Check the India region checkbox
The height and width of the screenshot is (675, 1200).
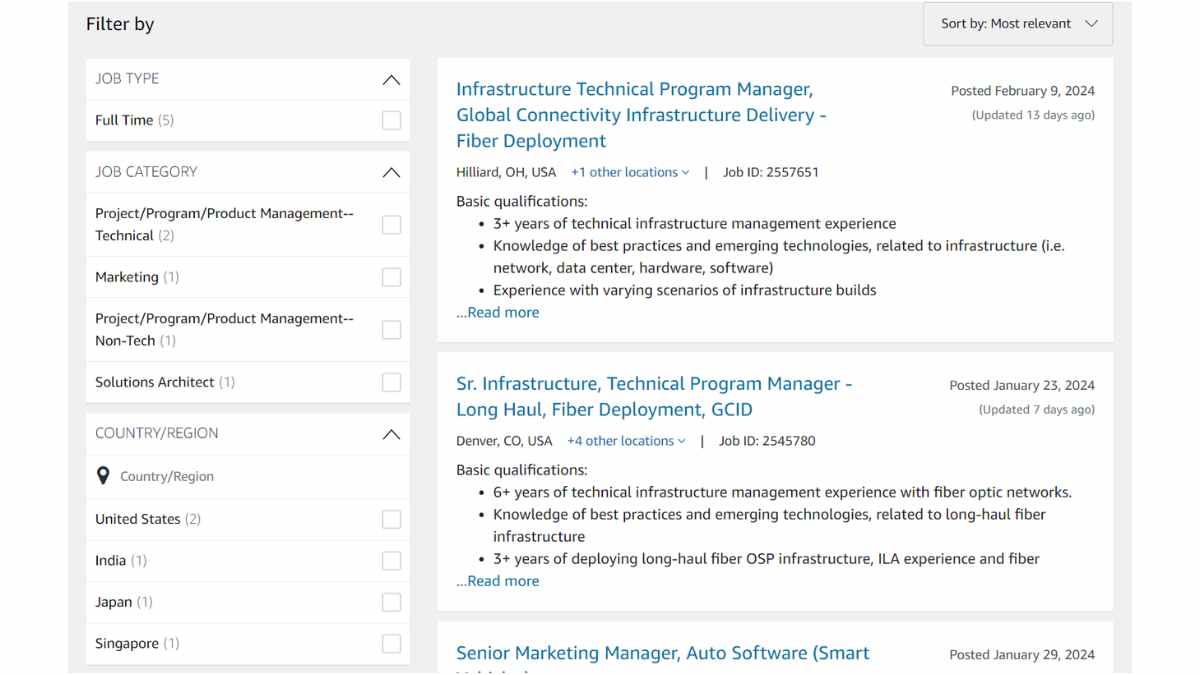(391, 560)
